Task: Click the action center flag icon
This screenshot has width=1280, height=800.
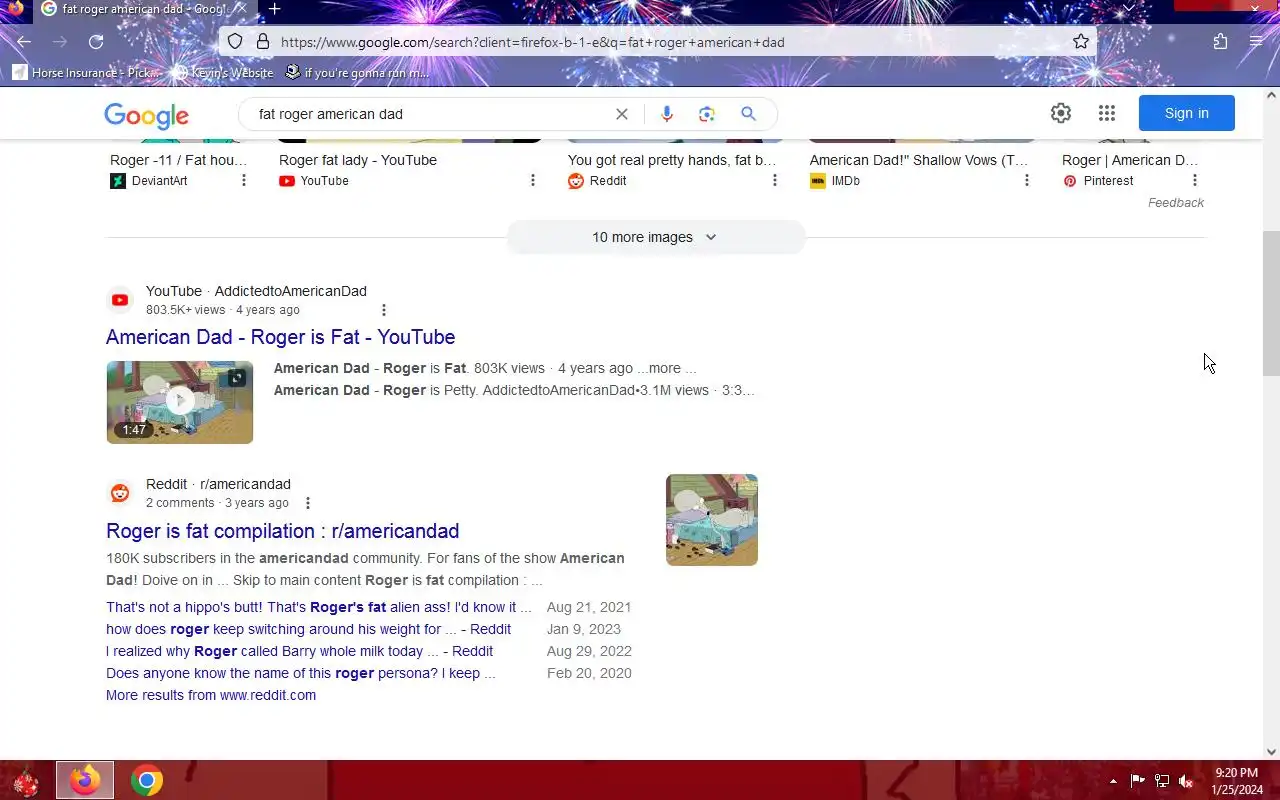Action: coord(1138,781)
